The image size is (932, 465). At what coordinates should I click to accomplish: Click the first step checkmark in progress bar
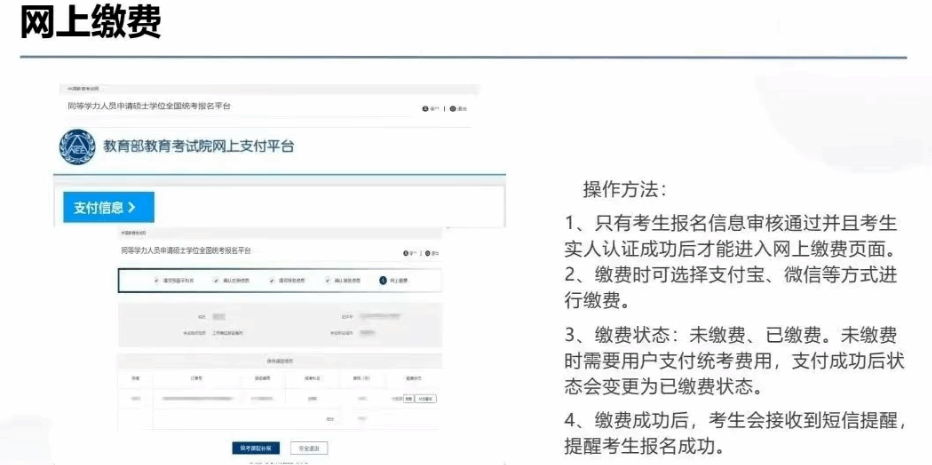[x=157, y=281]
